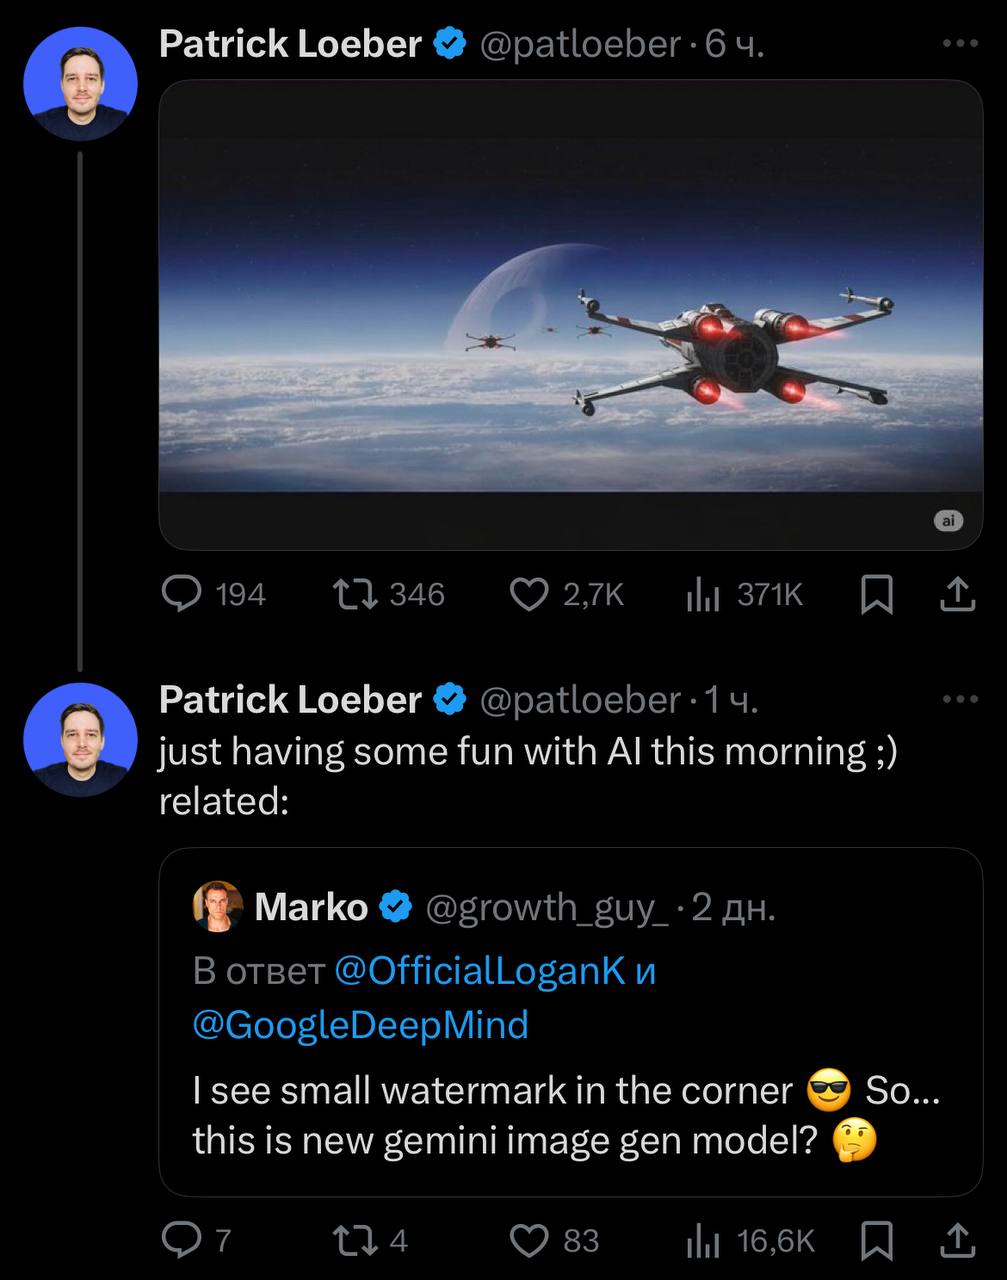Open more options for the second post
The image size is (1007, 1280).
(960, 699)
